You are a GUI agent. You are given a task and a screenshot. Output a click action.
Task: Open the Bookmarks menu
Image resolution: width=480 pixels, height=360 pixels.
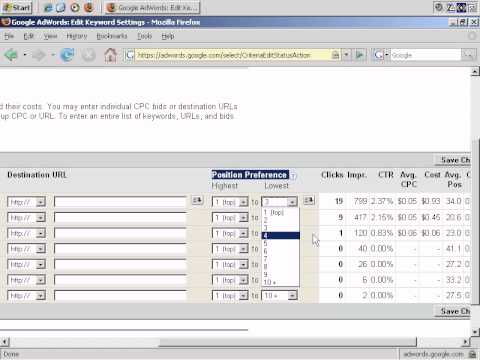112,36
